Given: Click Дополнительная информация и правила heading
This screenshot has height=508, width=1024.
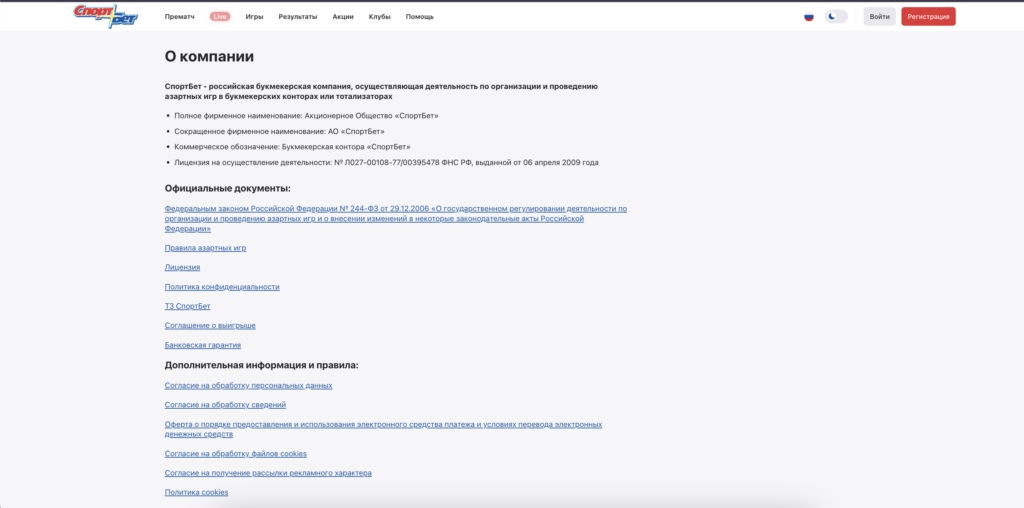Looking at the screenshot, I should coord(261,366).
